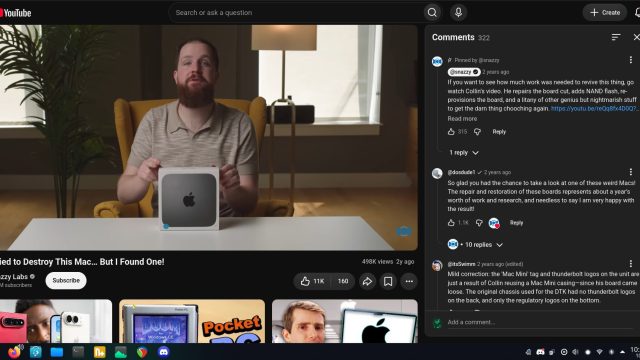Viewport: 640px width, 360px height.
Task: Dislike the pinned @snazzy comment
Action: tap(477, 131)
